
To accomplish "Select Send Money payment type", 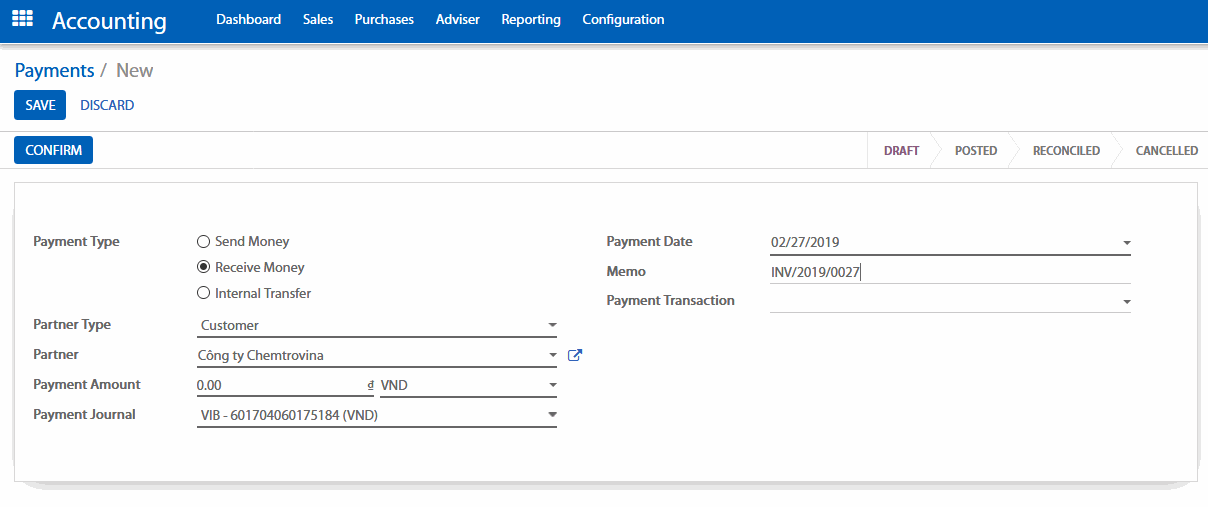I will [204, 241].
